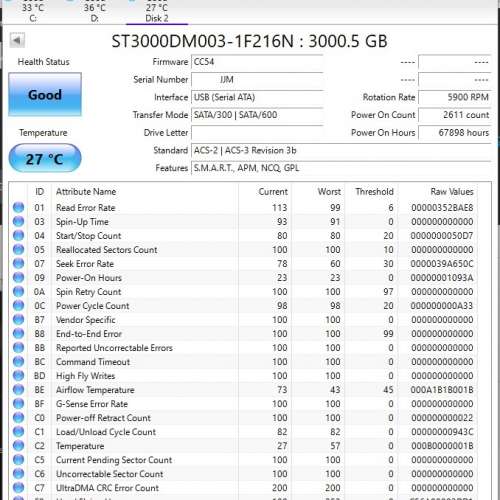Image resolution: width=500 pixels, height=500 pixels.
Task: Click the status icon for Load/Unload Cycle Count
Action: click(19, 431)
